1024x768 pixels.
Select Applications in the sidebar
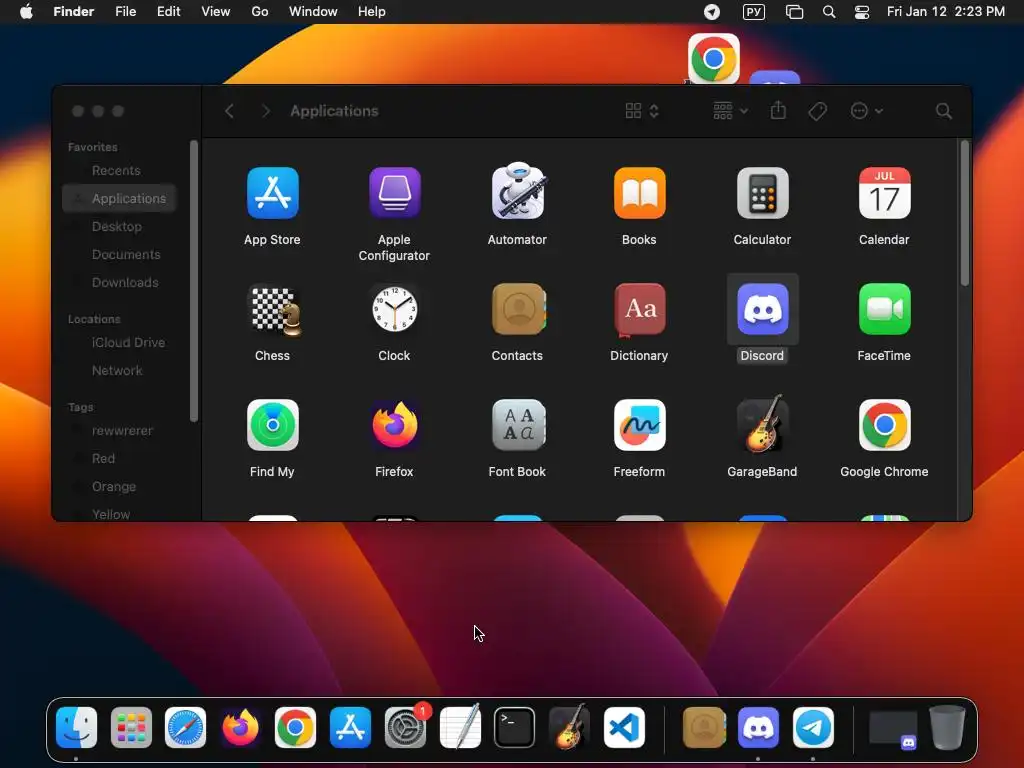[120, 199]
